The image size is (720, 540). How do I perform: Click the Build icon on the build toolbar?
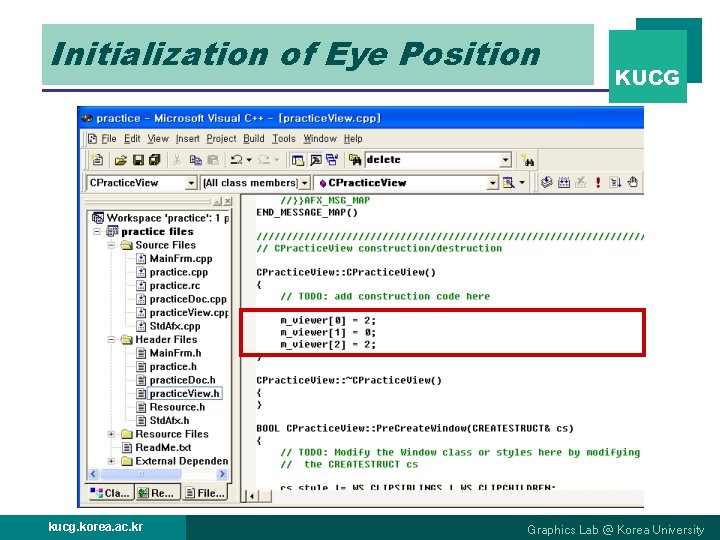click(x=563, y=182)
